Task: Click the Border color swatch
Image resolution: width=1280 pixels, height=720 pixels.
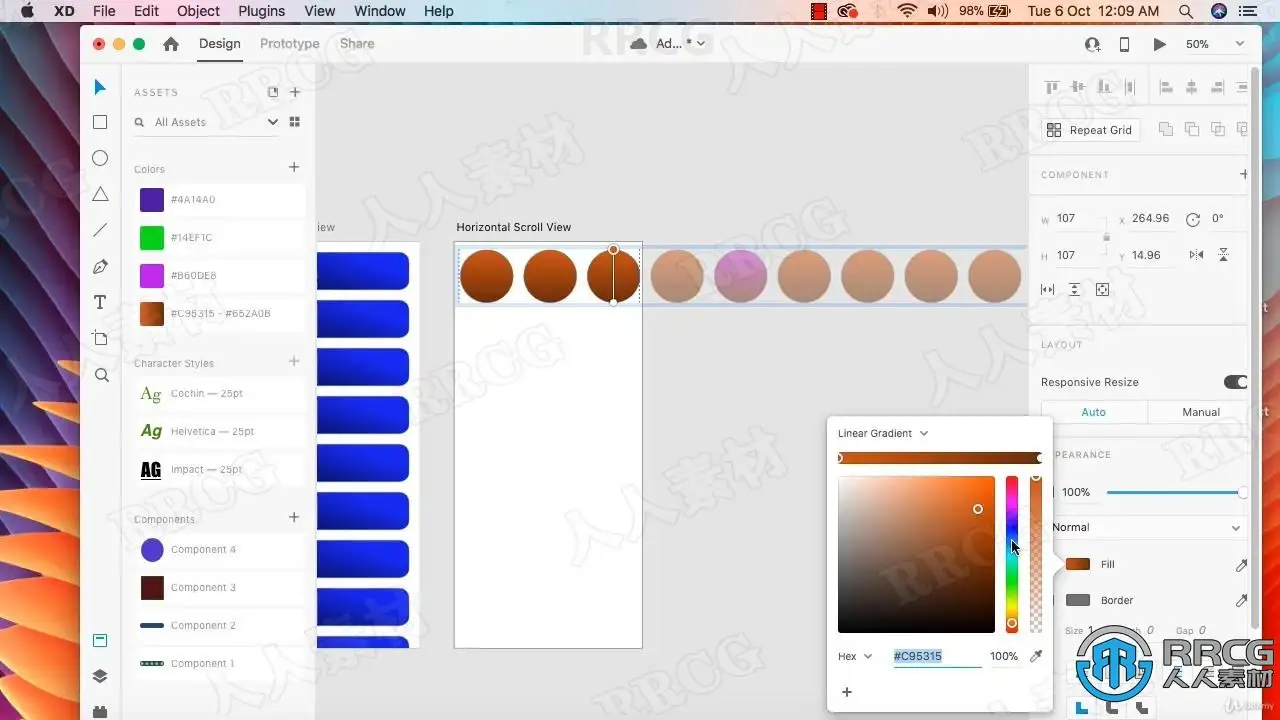Action: point(1078,601)
